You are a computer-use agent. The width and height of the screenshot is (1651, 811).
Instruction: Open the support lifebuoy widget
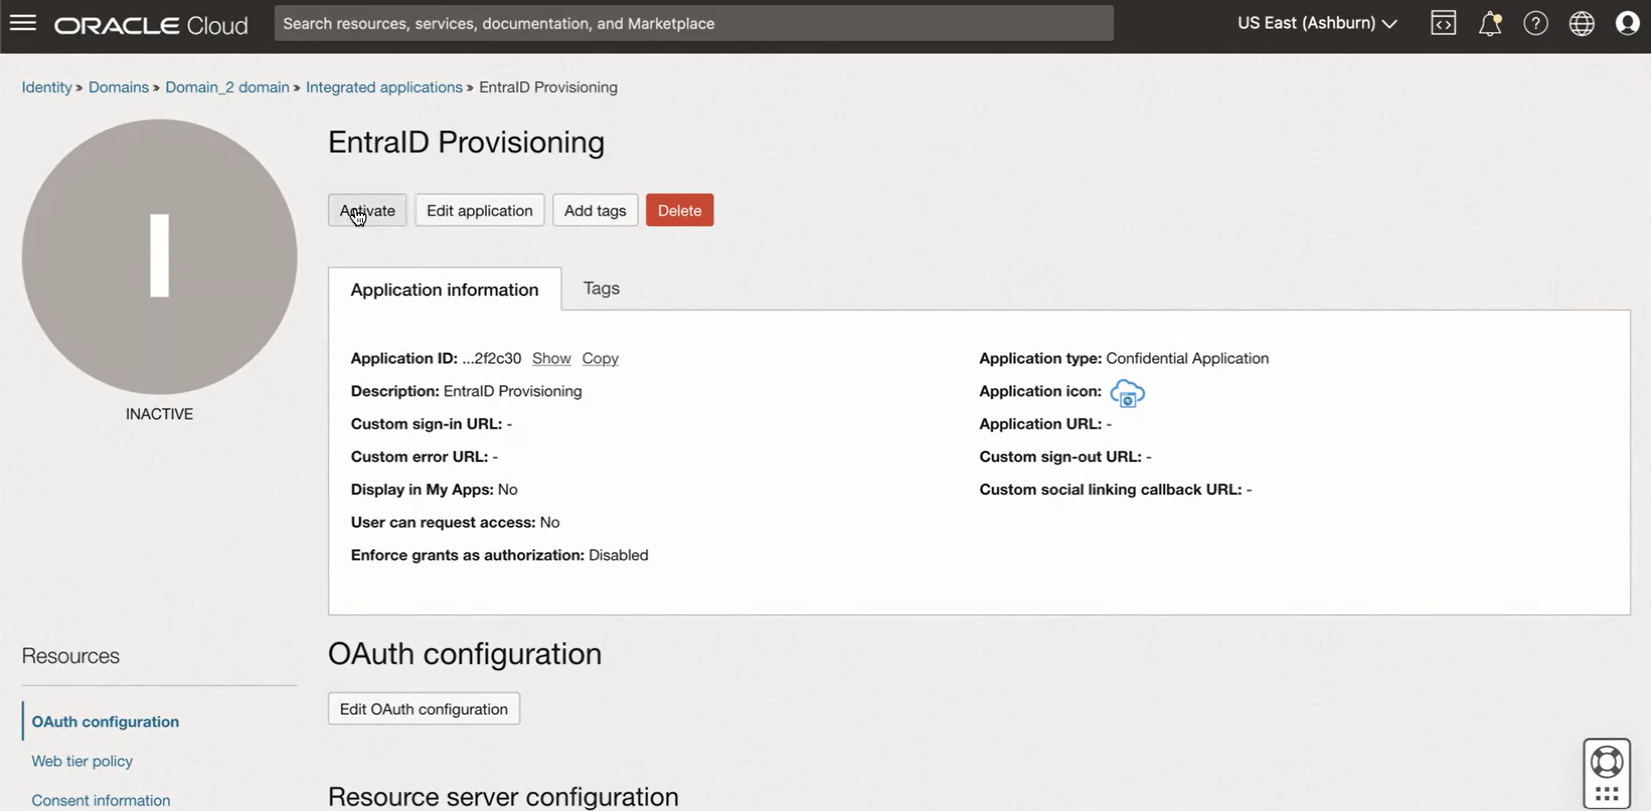coord(1607,762)
